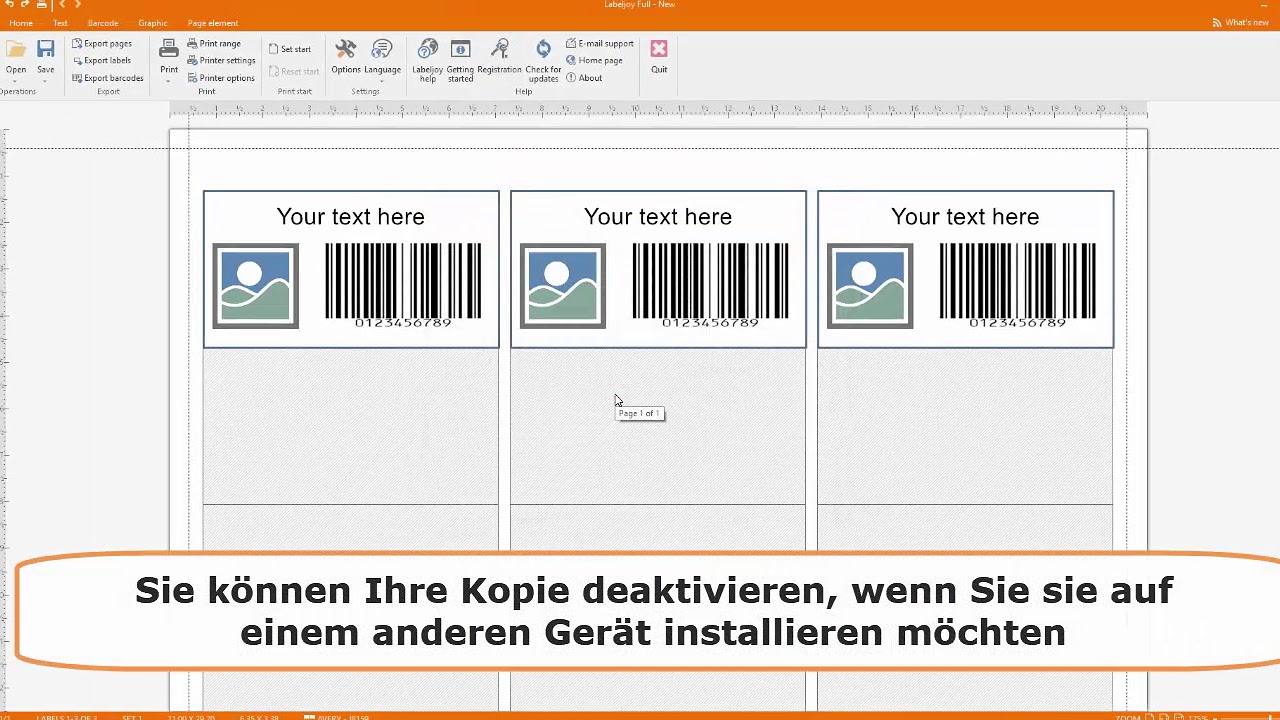Screen dimensions: 1280x720
Task: Click What's new in title area
Action: click(1240, 23)
